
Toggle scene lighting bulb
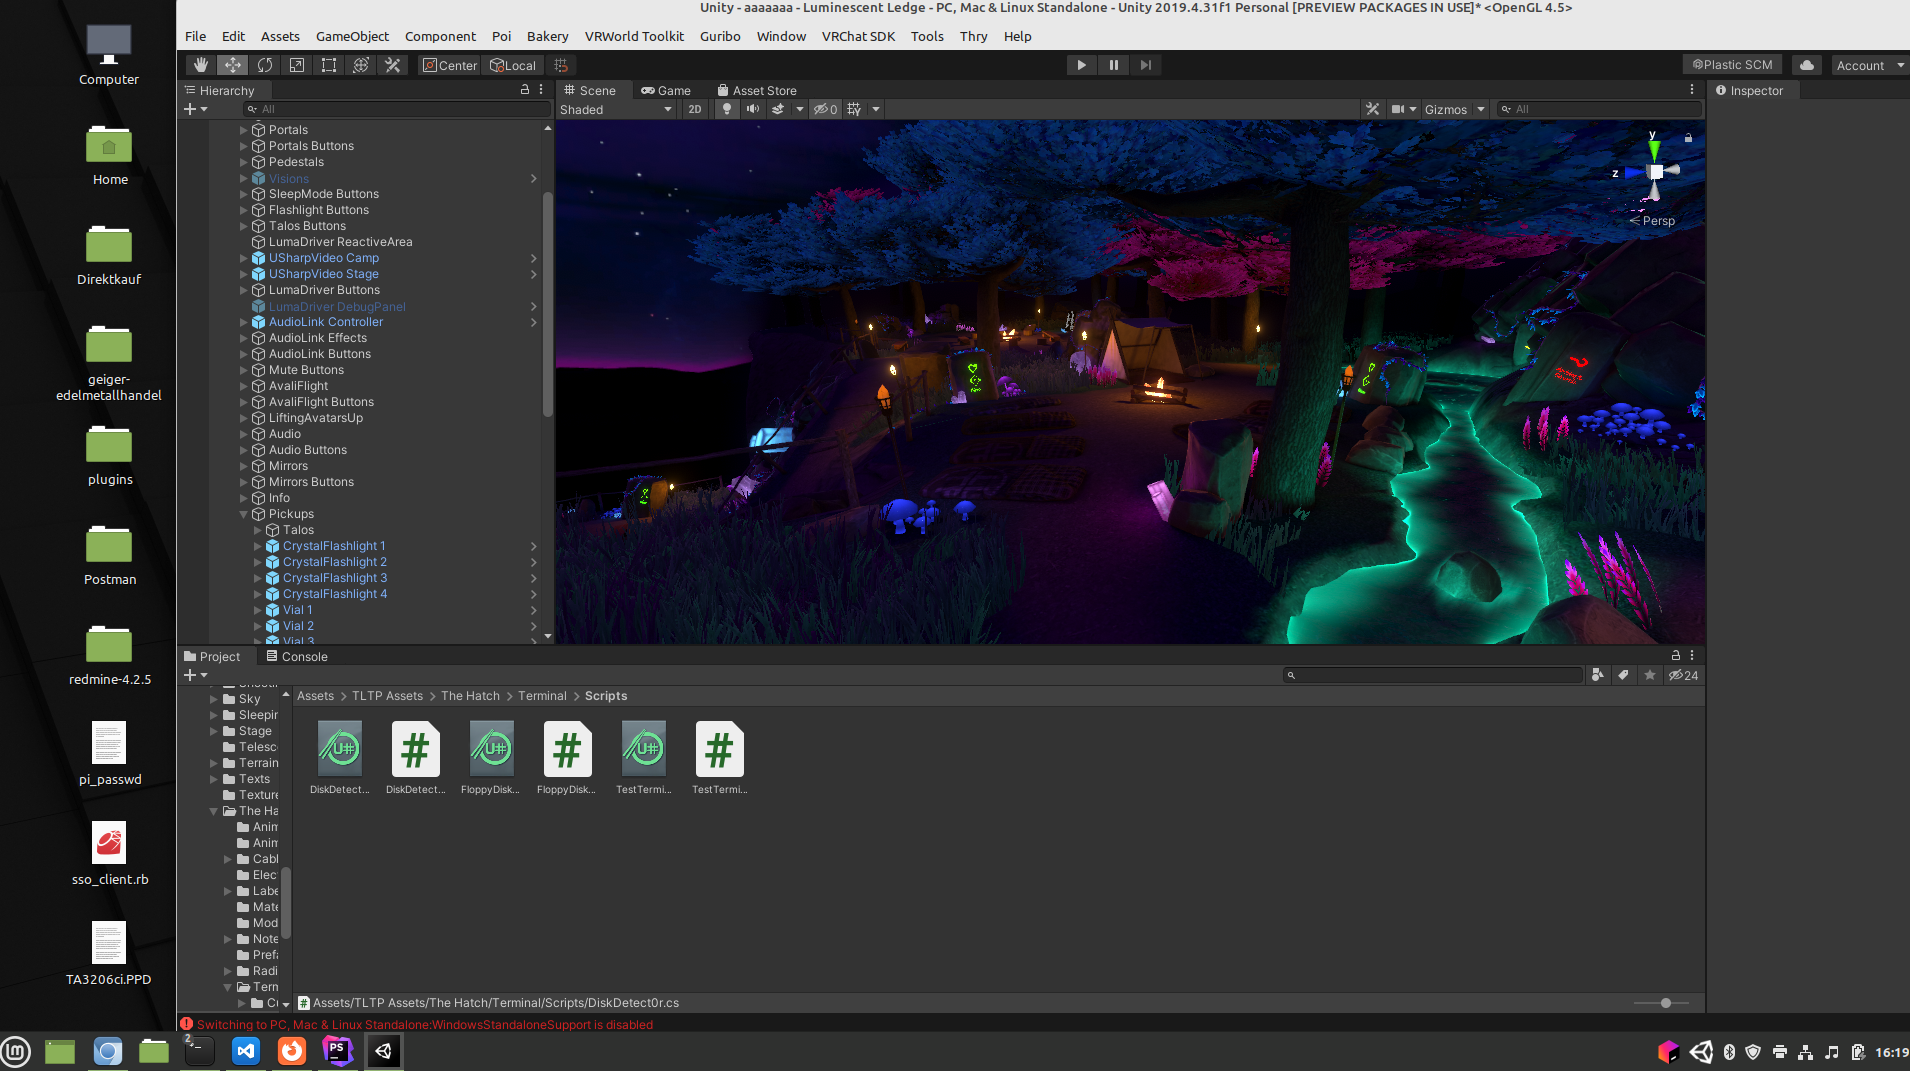point(727,109)
